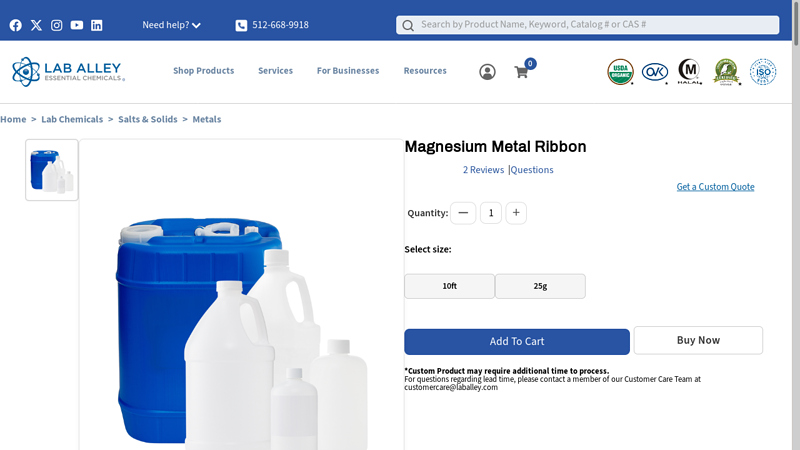Navigate to Lab Chemicals breadcrumb
This screenshot has height=450, width=800.
tap(72, 119)
